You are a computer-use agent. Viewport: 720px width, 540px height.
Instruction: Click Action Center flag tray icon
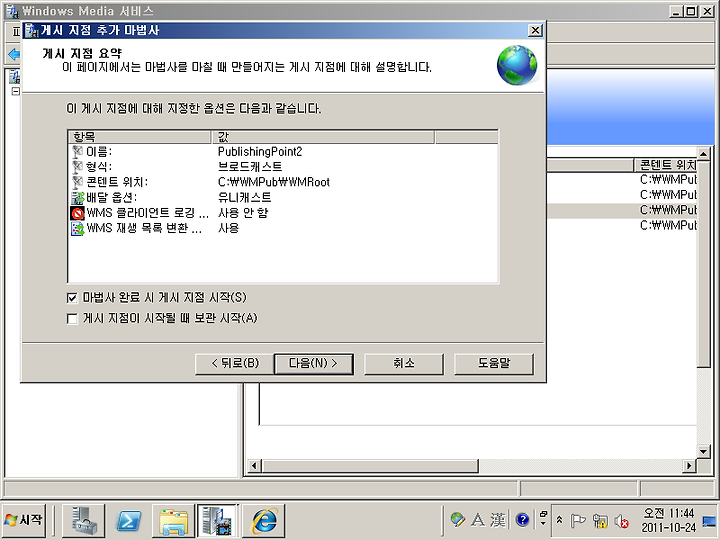point(578,521)
